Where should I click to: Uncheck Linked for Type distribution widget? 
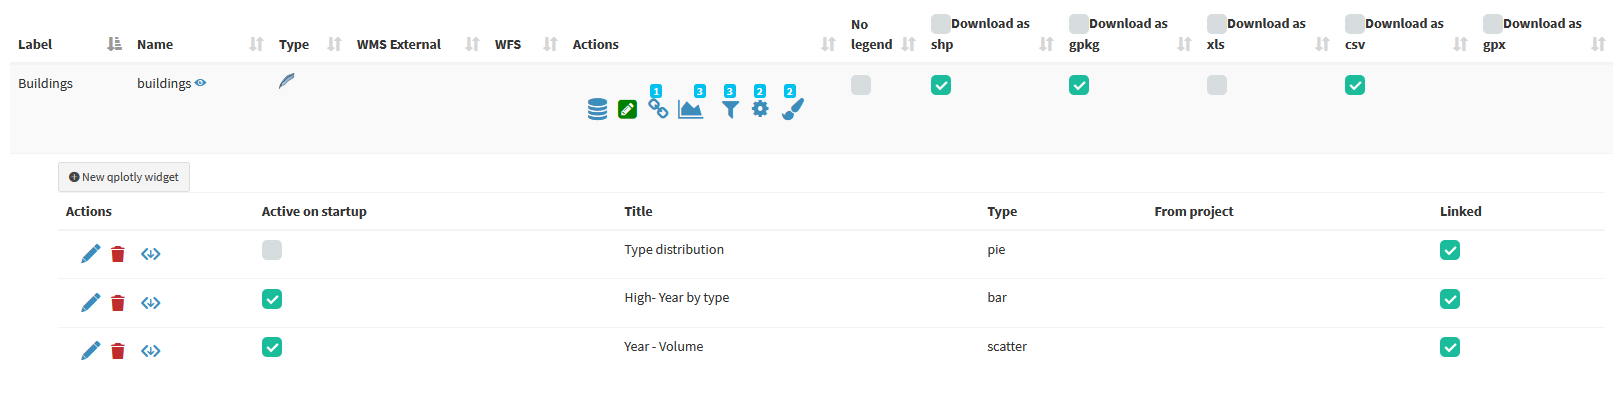1450,250
